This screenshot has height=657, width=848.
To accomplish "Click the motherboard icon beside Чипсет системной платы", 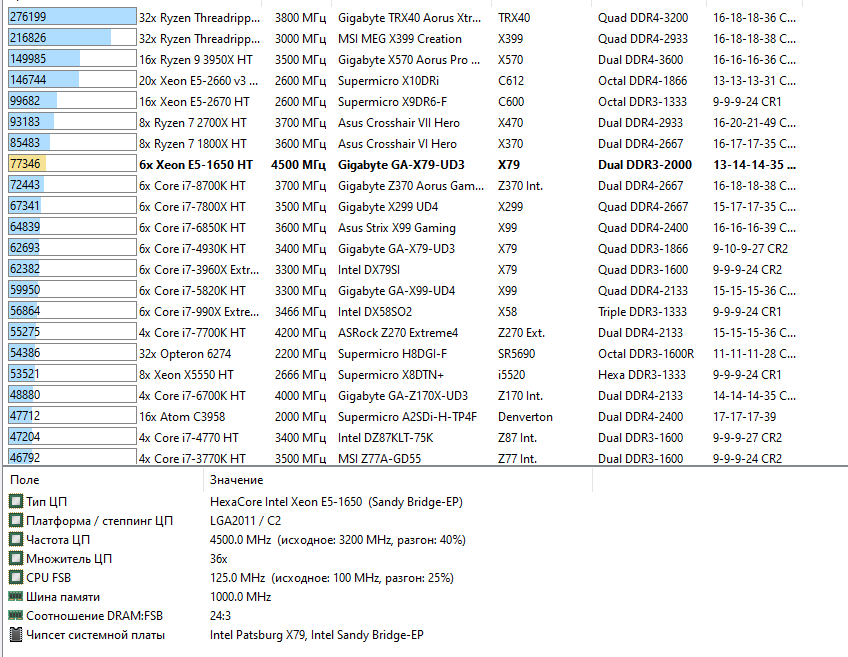I will [16, 634].
